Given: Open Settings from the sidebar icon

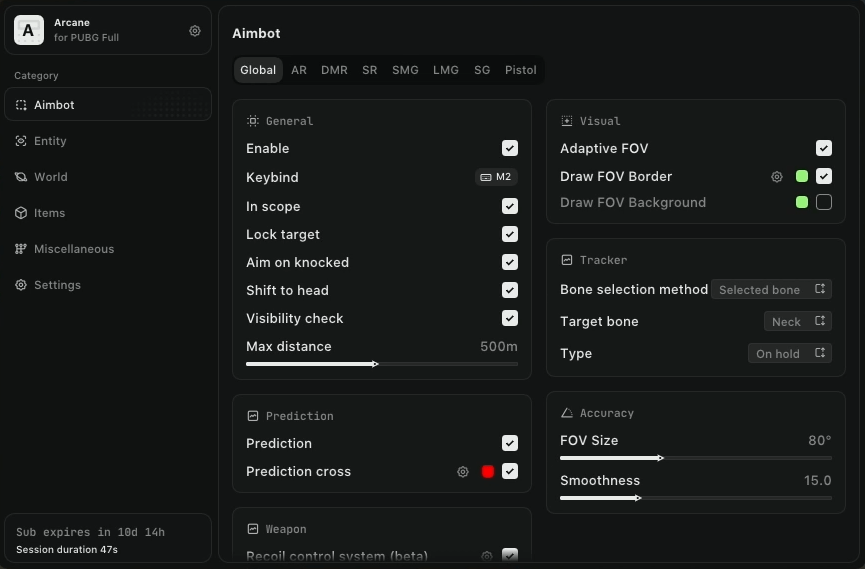Looking at the screenshot, I should pos(21,285).
